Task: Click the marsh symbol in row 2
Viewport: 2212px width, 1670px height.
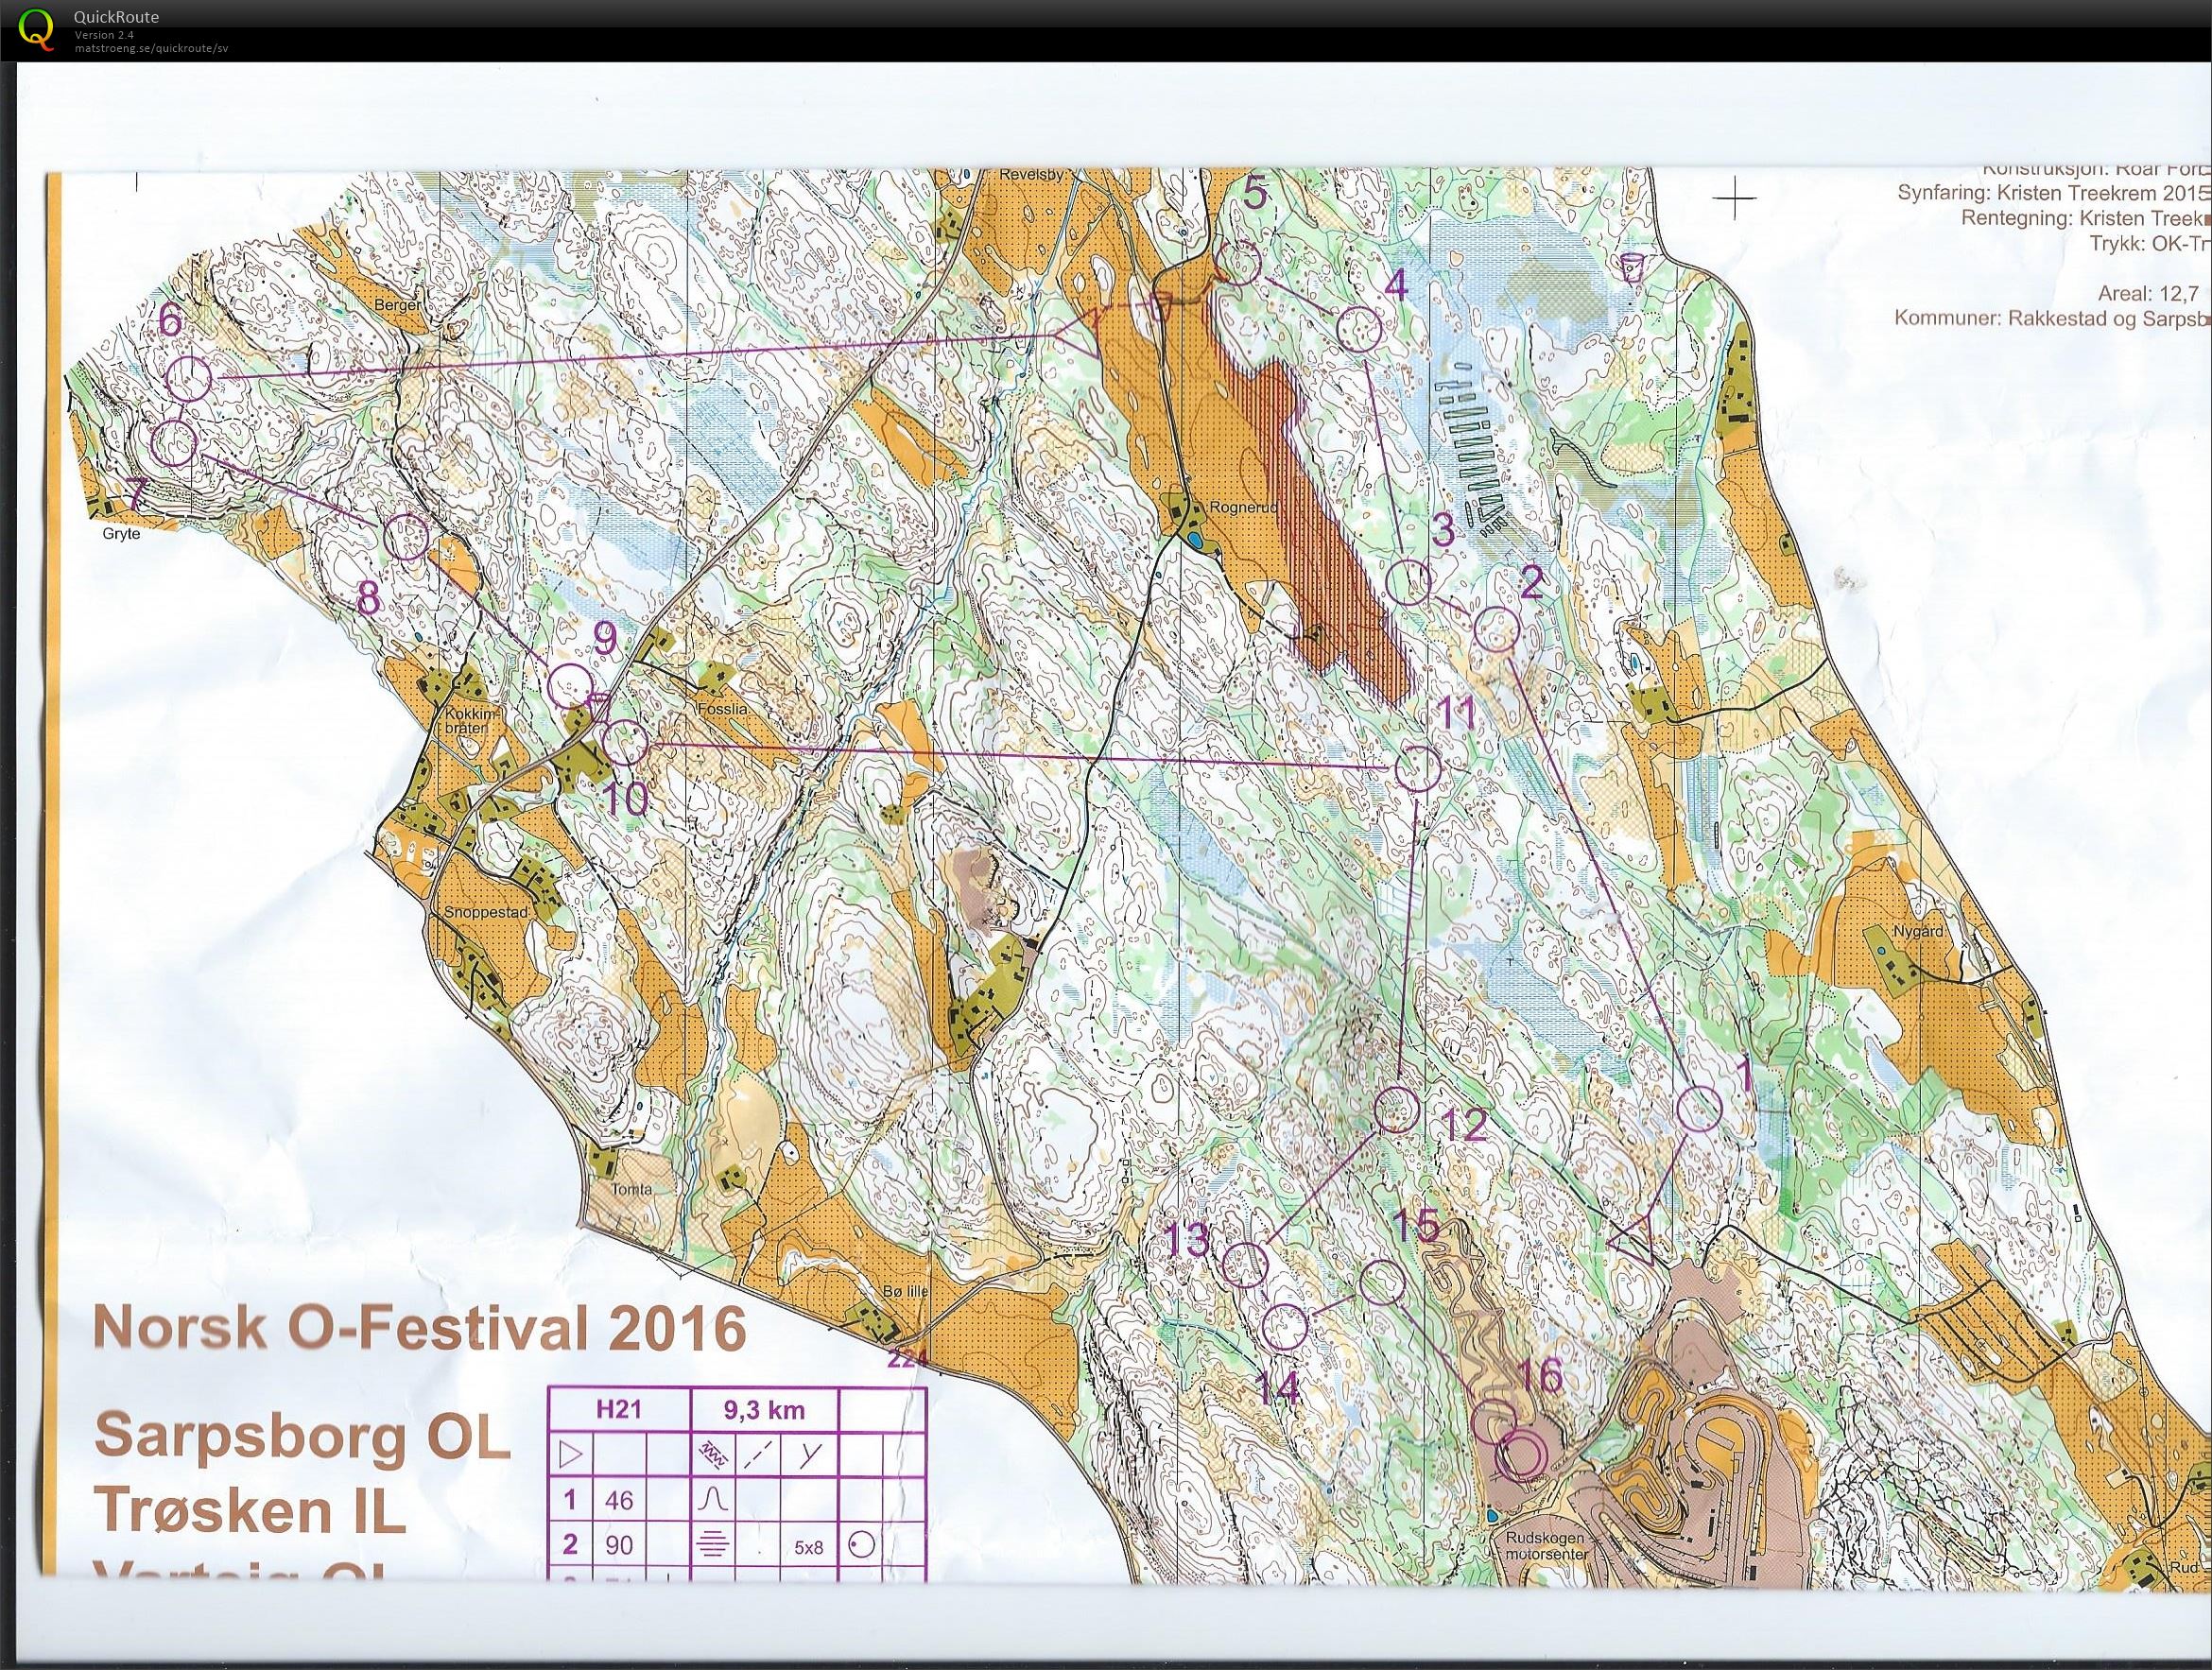Action: tap(713, 1546)
